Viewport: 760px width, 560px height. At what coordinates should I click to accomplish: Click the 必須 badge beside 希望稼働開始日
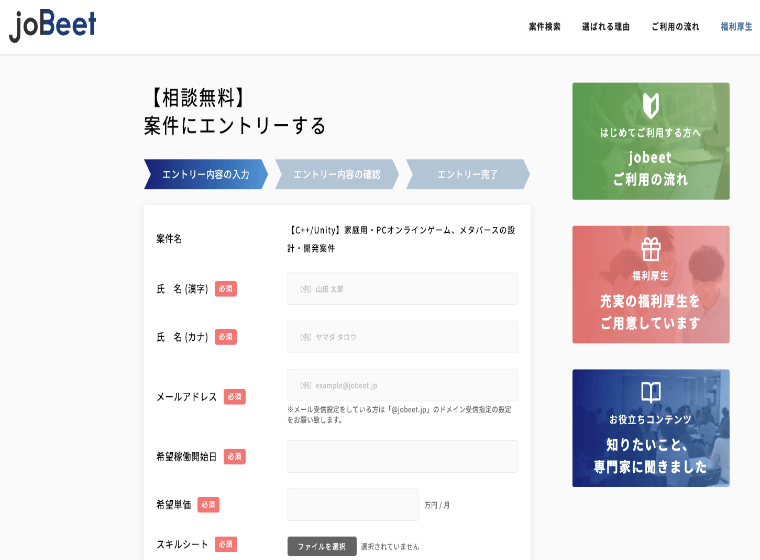[x=235, y=457]
